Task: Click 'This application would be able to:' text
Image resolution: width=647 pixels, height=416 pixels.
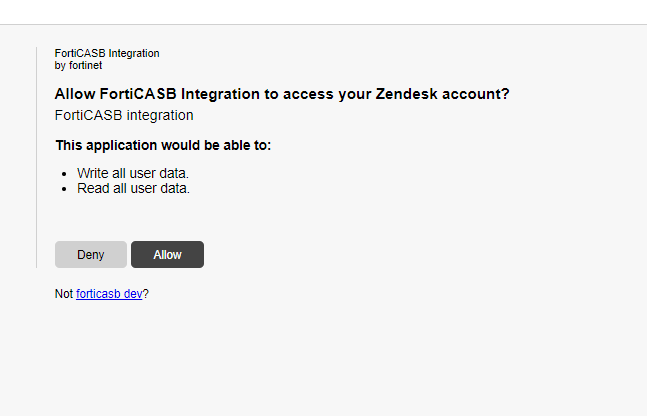Action: click(163, 146)
